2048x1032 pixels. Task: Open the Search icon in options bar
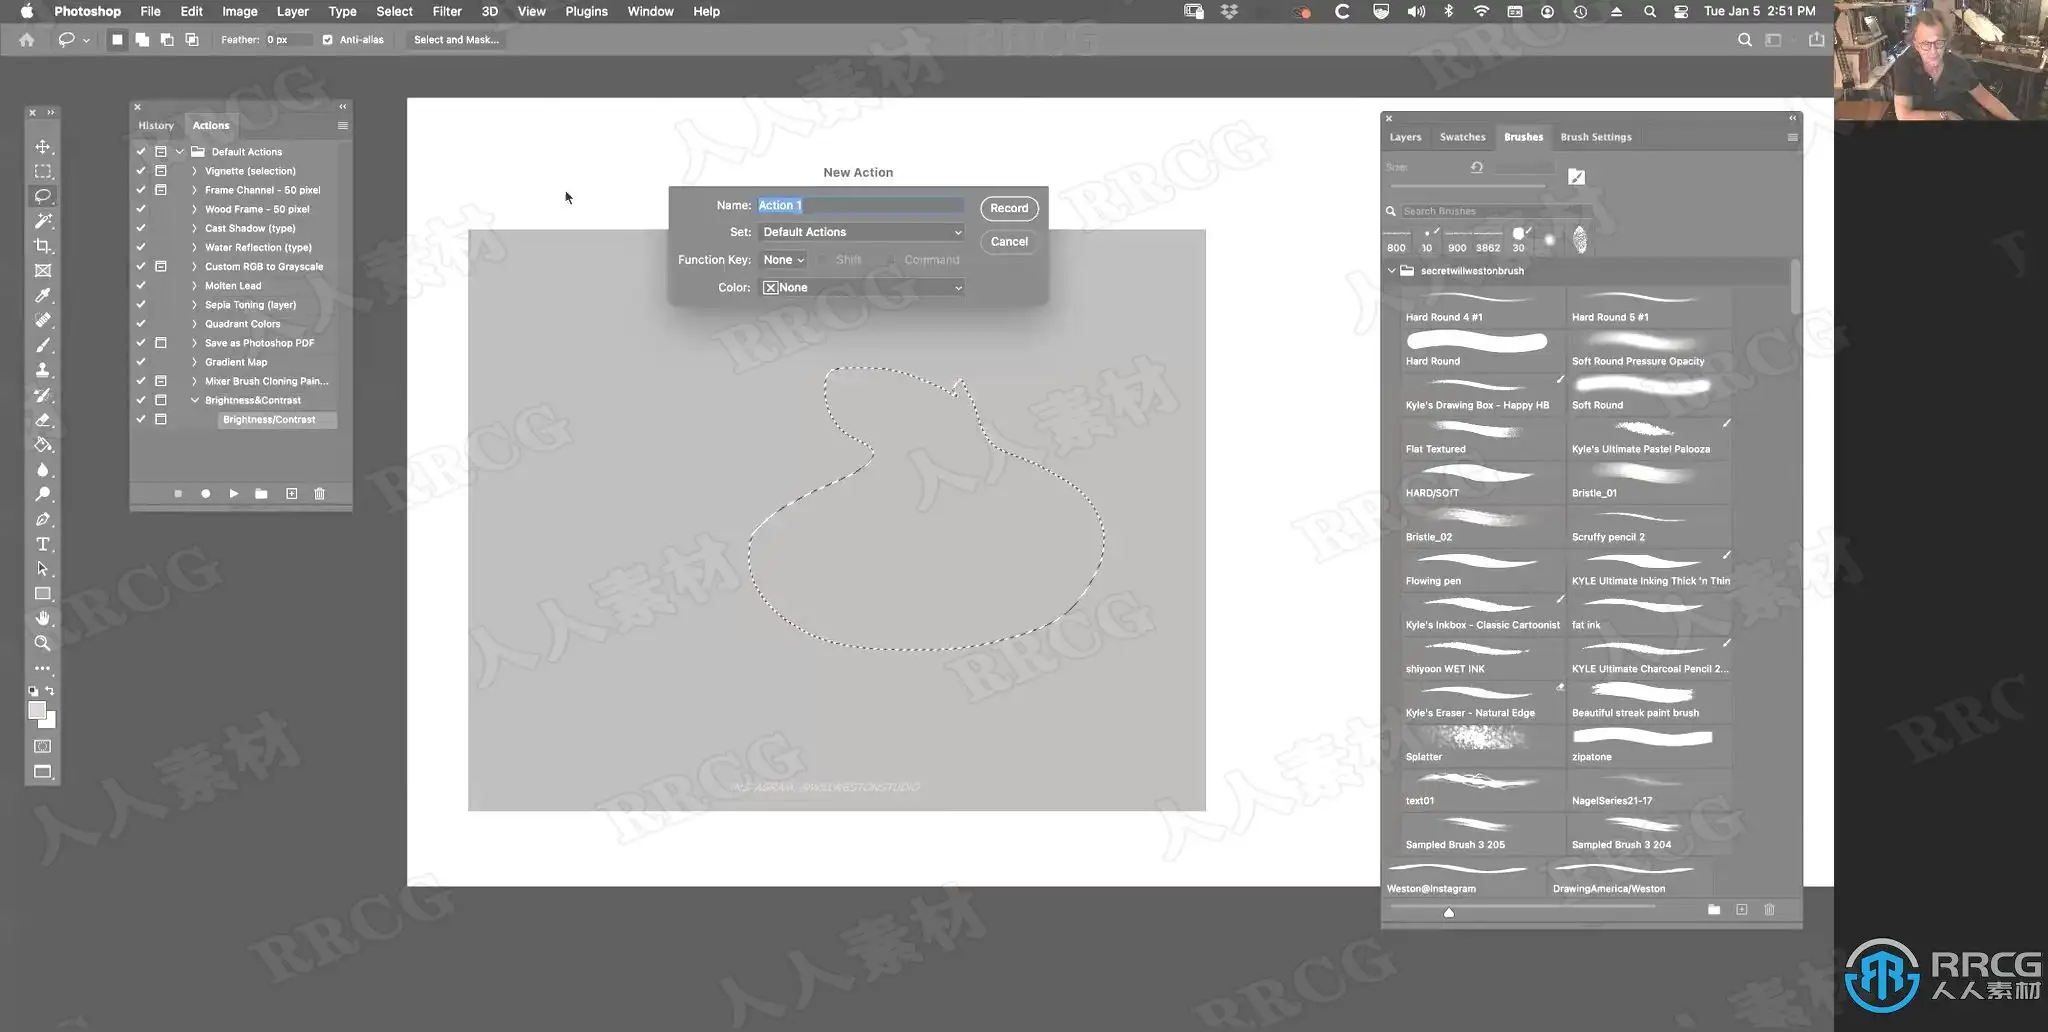(1745, 40)
